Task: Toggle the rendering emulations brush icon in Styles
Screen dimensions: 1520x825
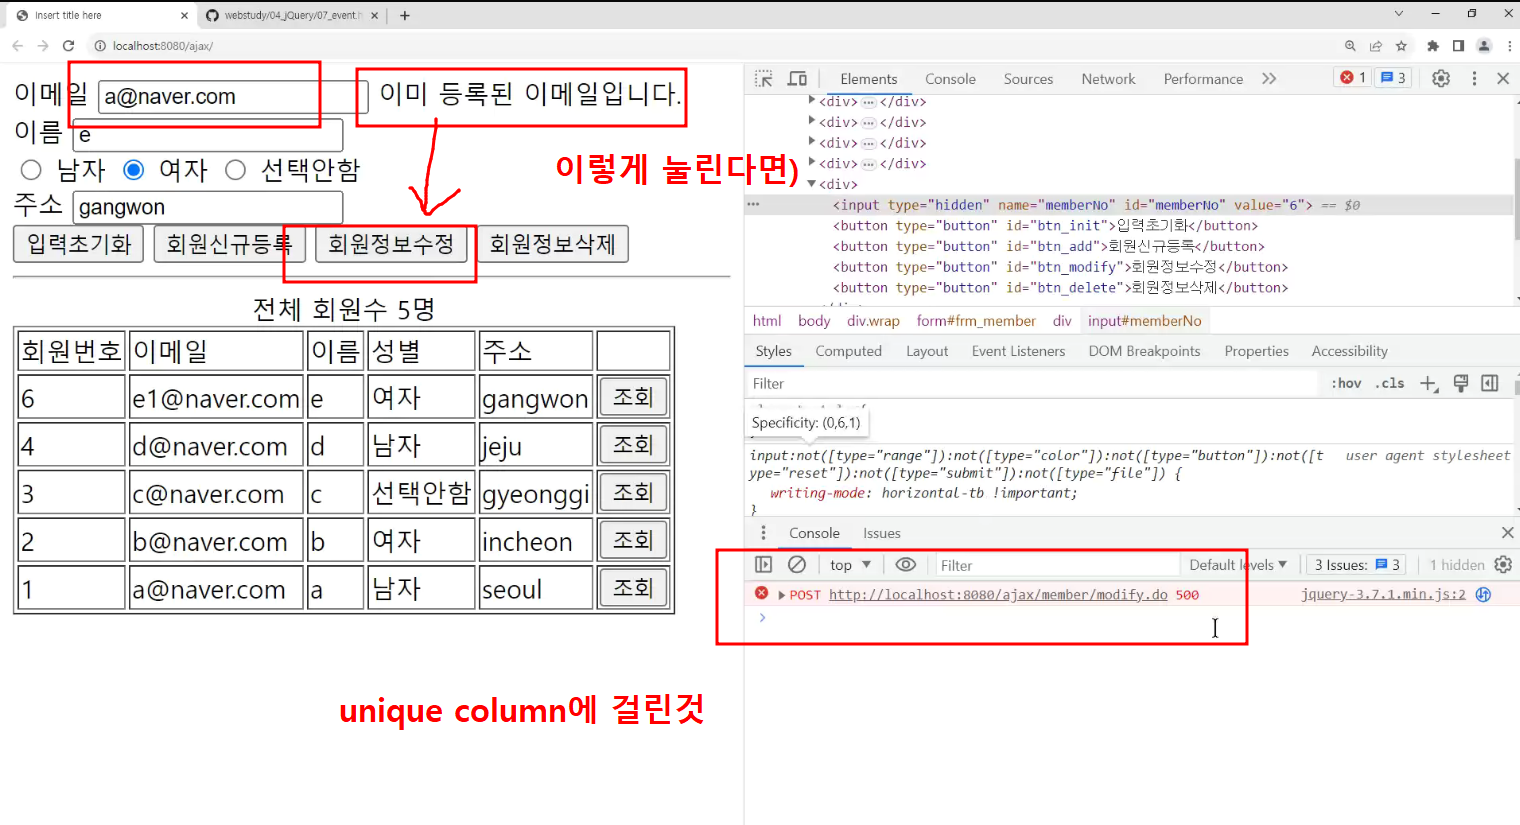Action: [1461, 383]
